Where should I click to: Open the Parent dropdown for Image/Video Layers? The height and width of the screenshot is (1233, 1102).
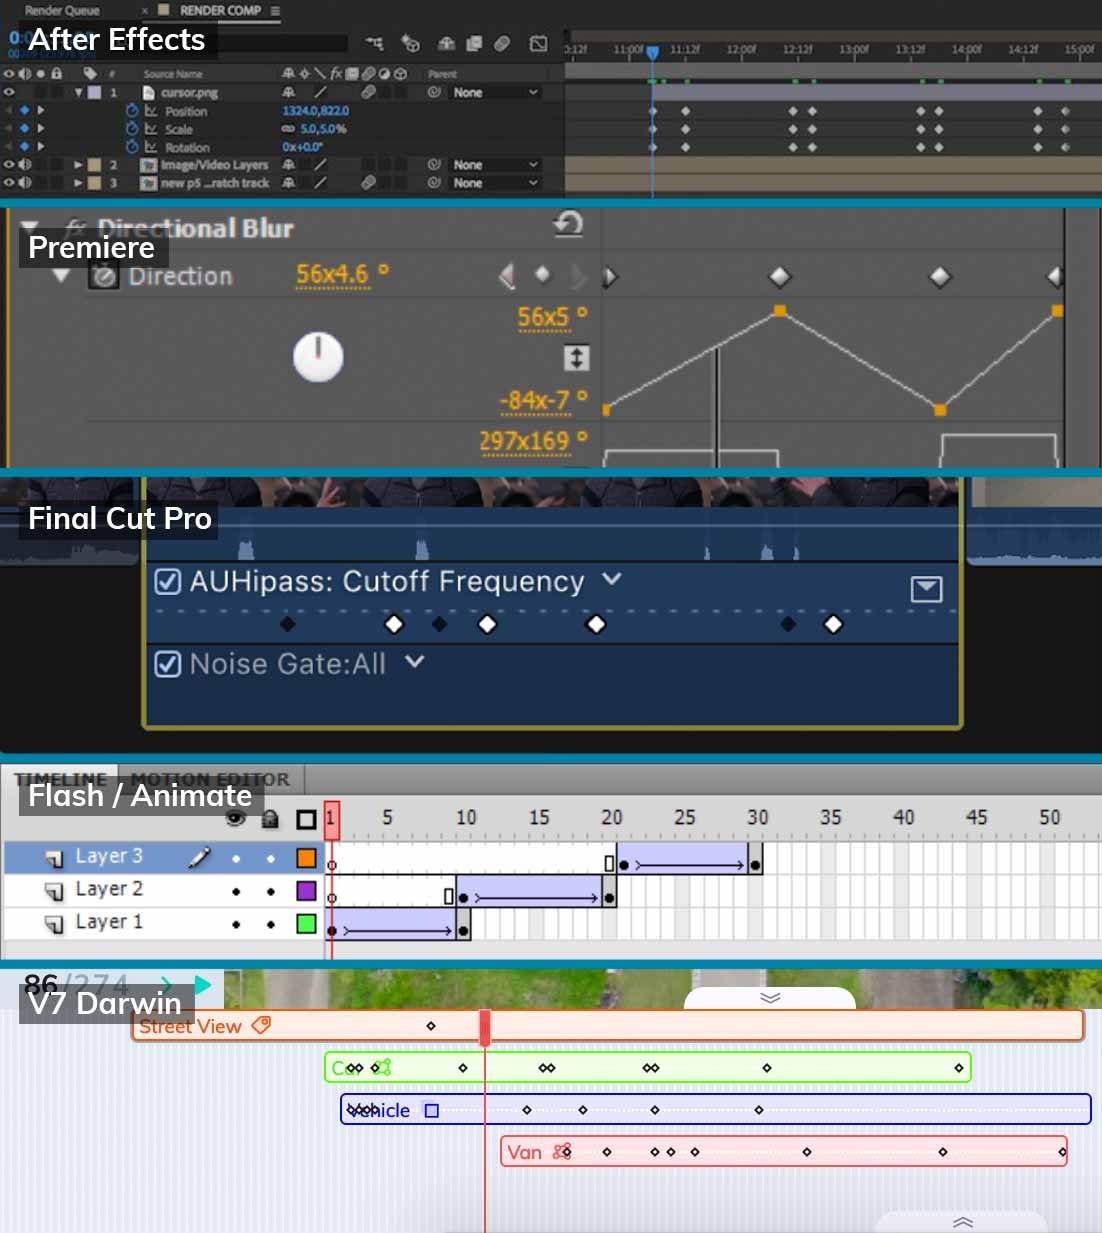point(495,165)
